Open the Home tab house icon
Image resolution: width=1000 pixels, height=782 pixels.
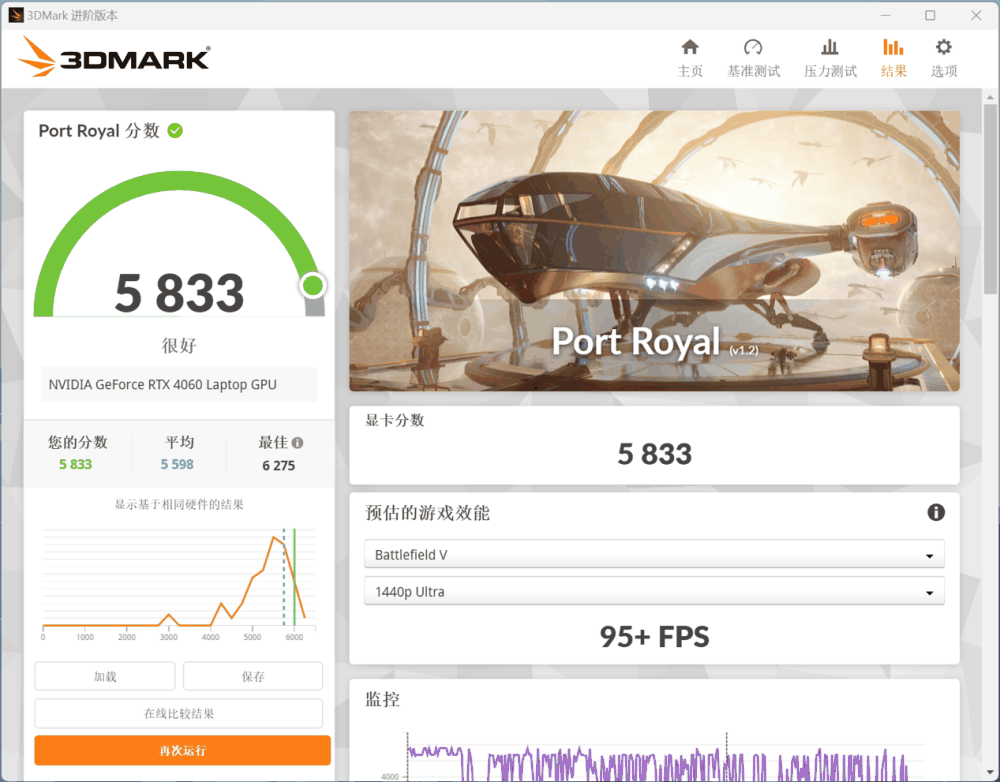(x=690, y=47)
